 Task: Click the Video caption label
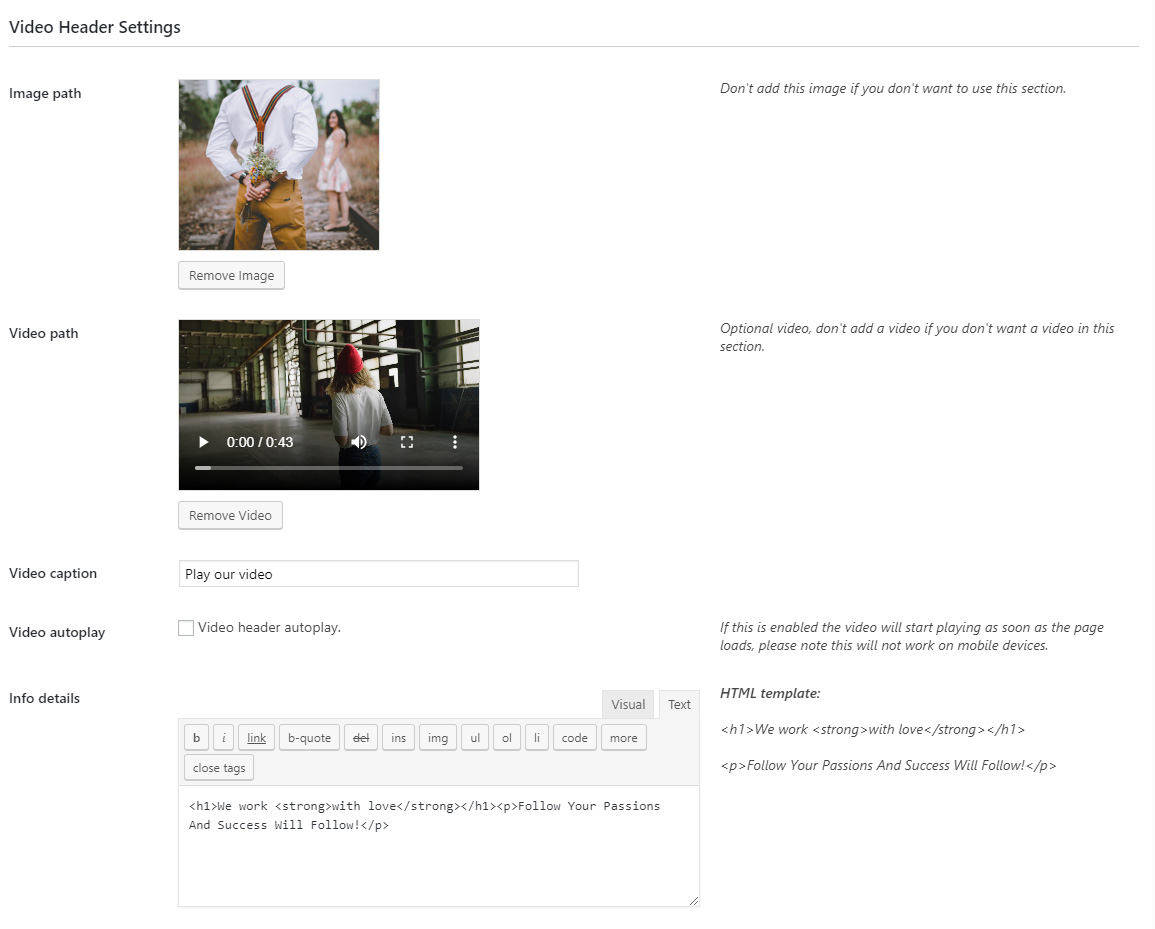pyautogui.click(x=53, y=573)
